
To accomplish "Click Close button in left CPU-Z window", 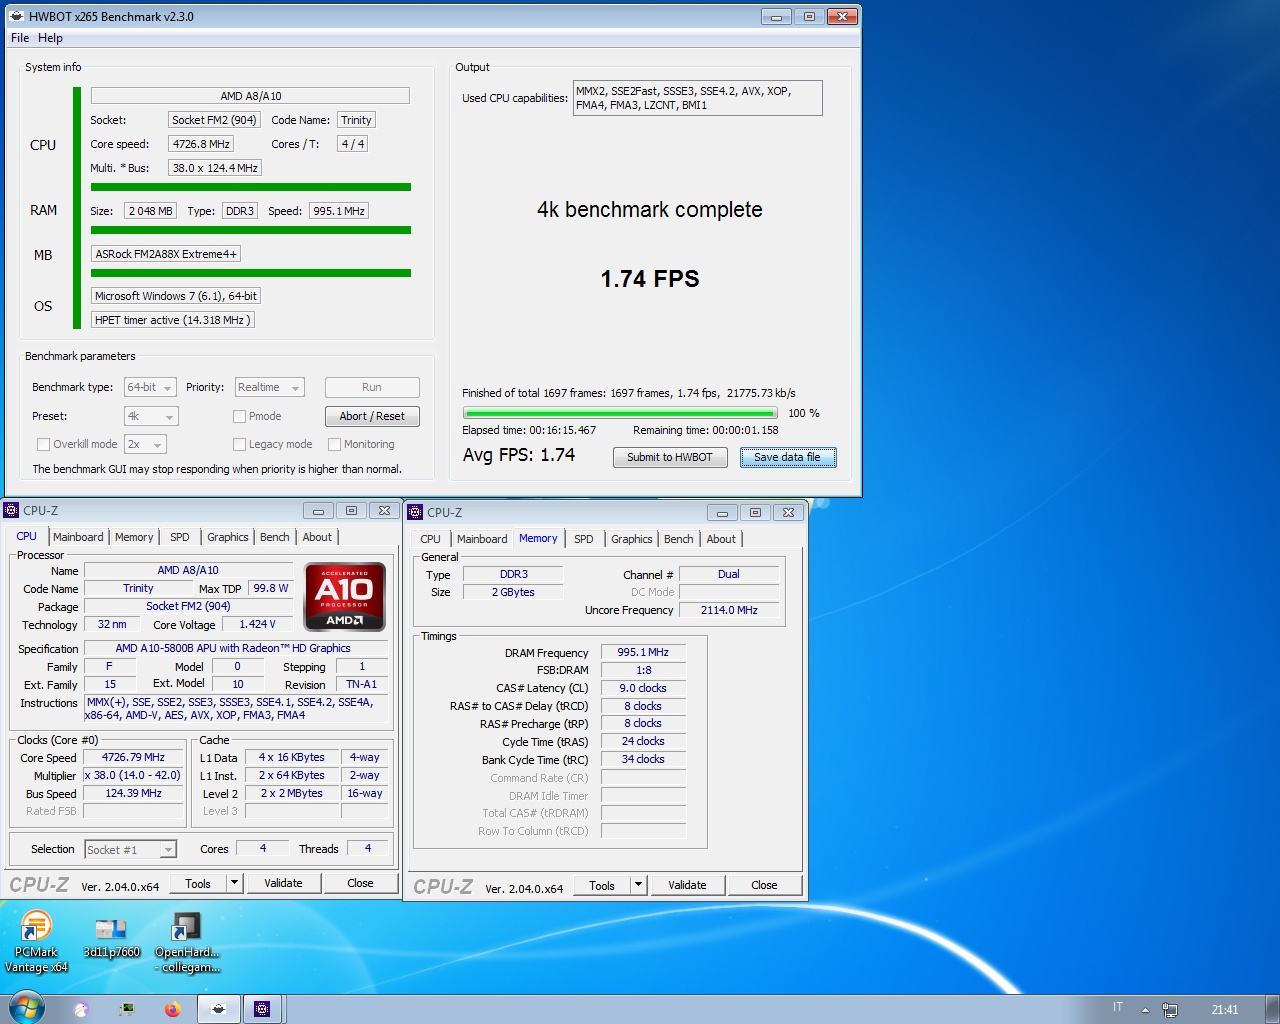I will click(360, 883).
